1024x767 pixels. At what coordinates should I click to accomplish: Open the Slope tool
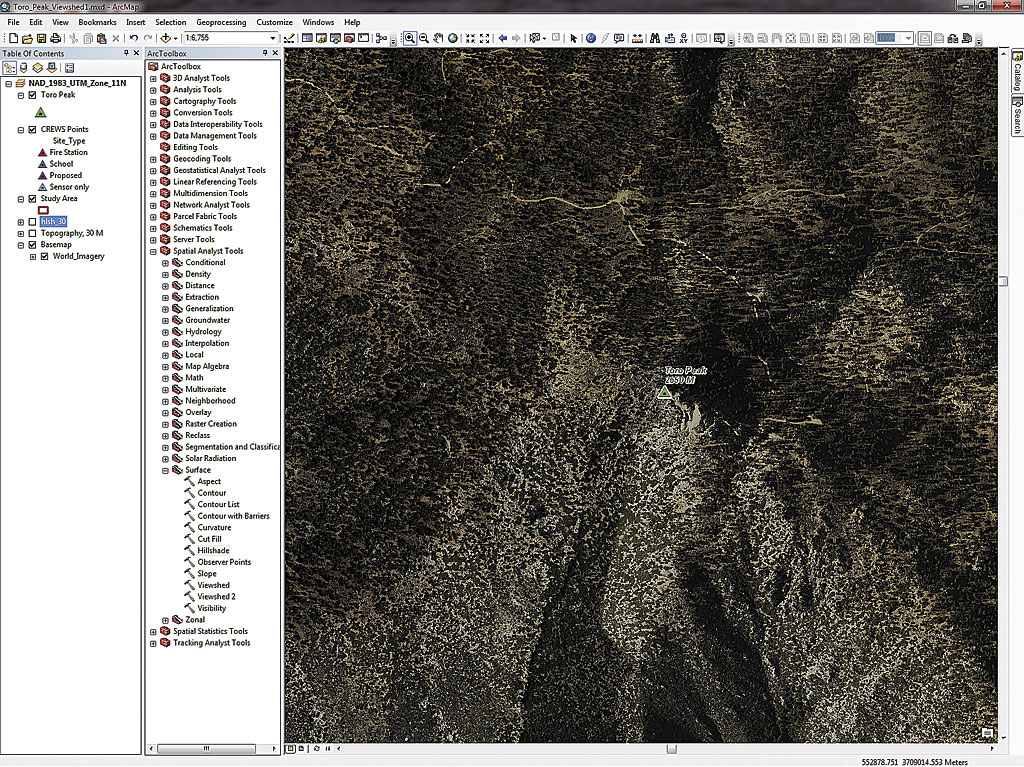(x=207, y=574)
